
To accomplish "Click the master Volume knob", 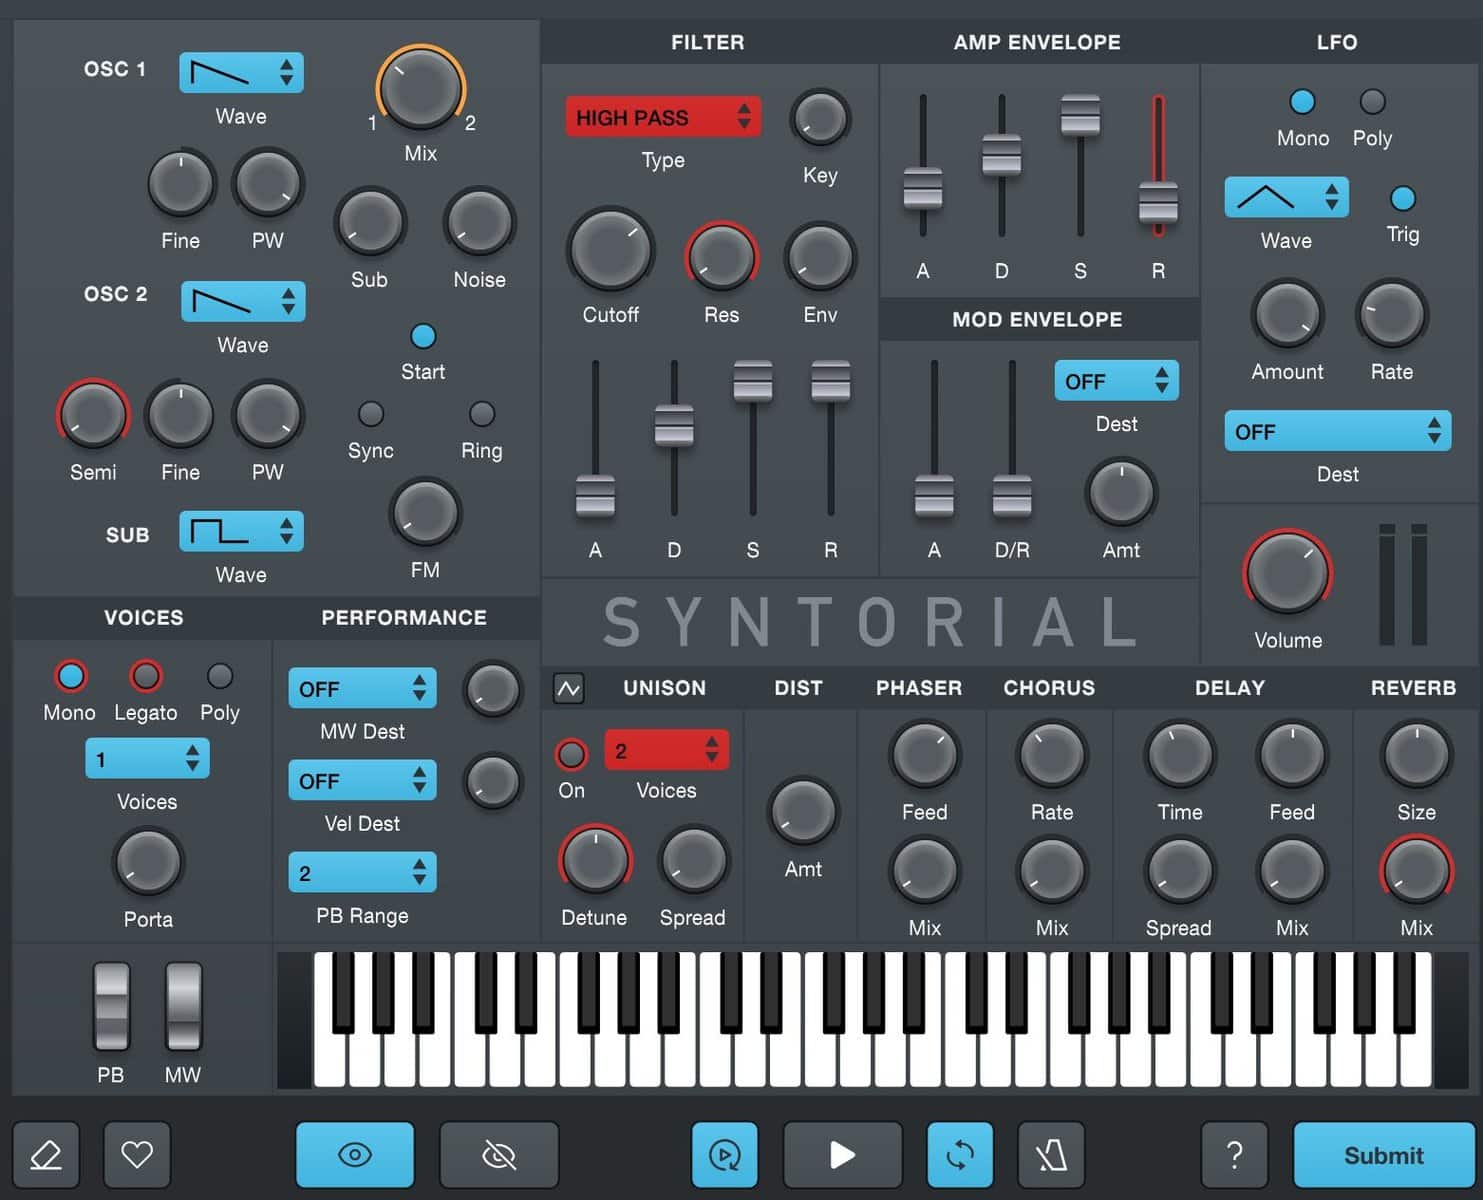I will 1287,573.
